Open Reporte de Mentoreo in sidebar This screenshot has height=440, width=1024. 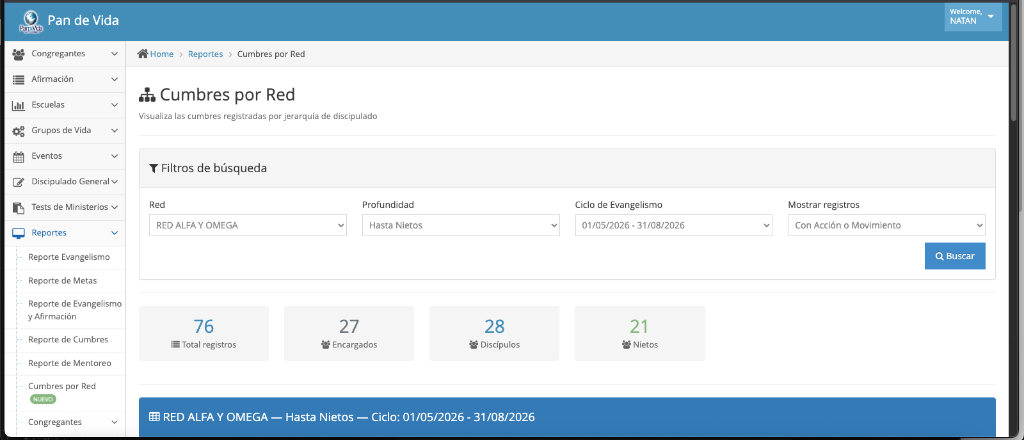69,363
